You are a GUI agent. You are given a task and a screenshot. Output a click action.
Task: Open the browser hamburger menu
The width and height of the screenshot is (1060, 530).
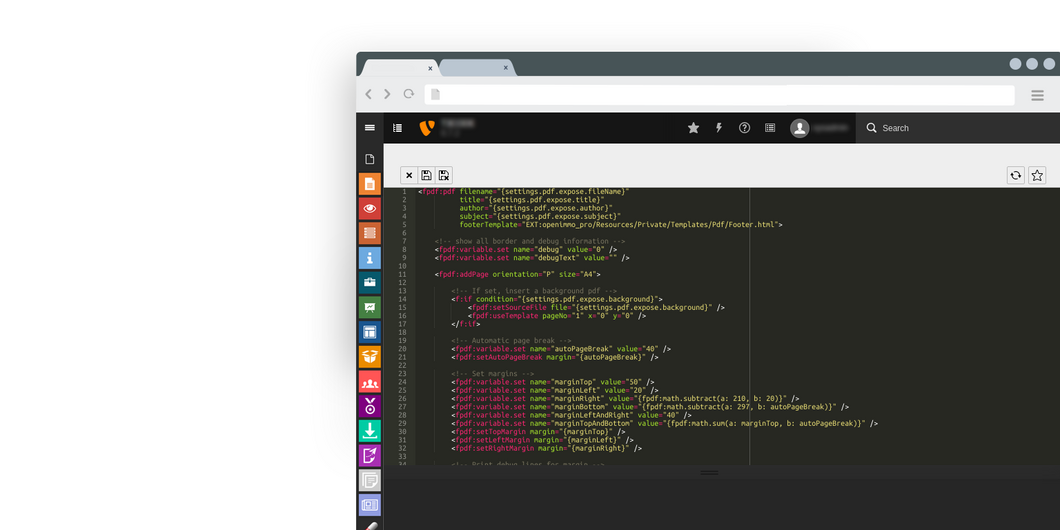point(1037,95)
